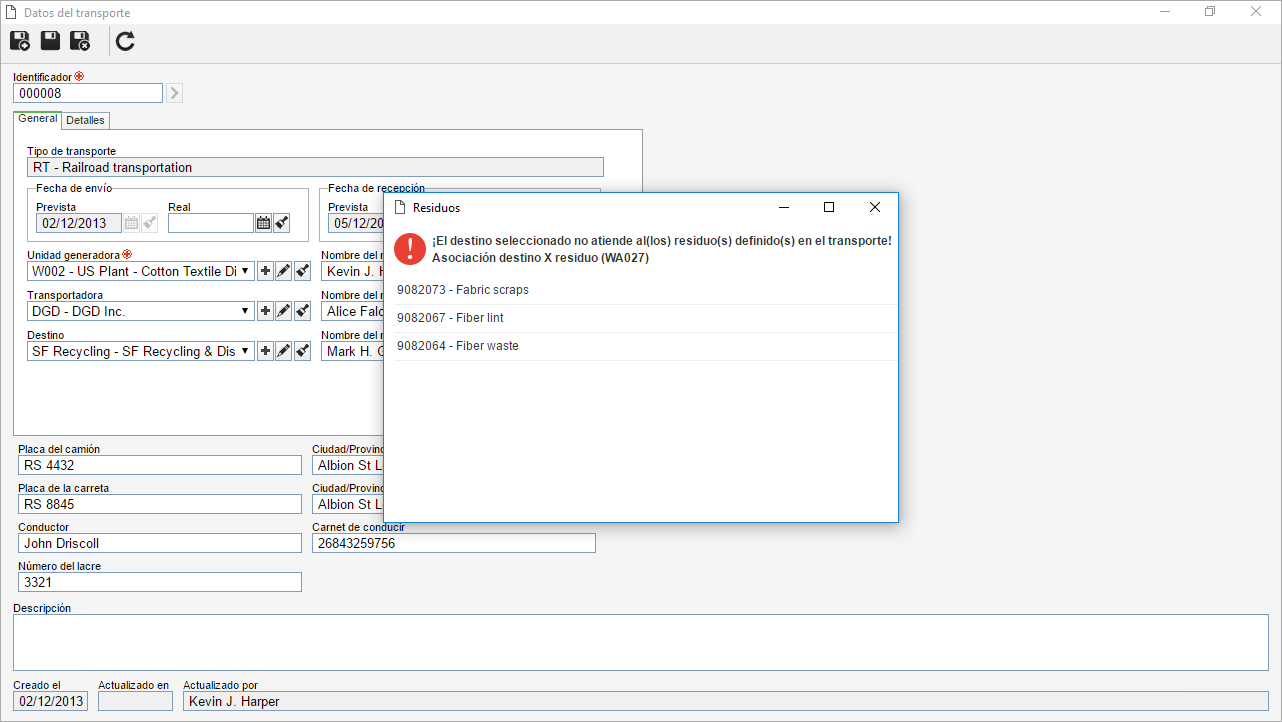Click the Conductor John Driscoll field

point(160,543)
